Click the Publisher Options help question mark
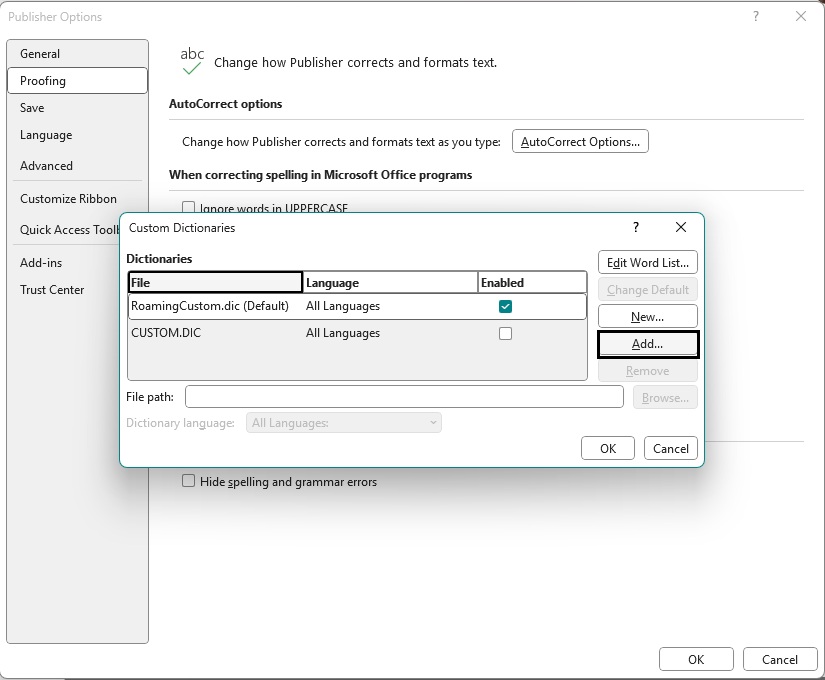 click(x=756, y=16)
